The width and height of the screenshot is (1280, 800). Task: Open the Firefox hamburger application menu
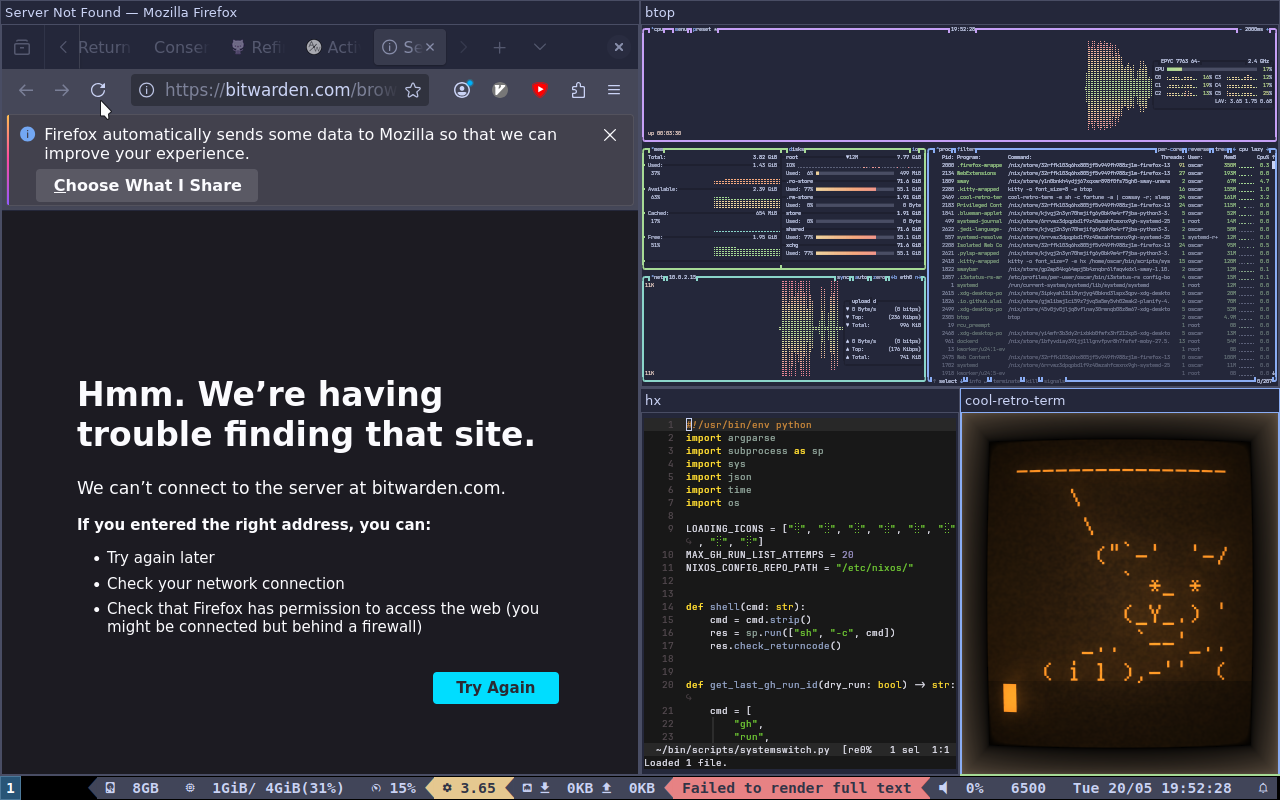pos(614,90)
